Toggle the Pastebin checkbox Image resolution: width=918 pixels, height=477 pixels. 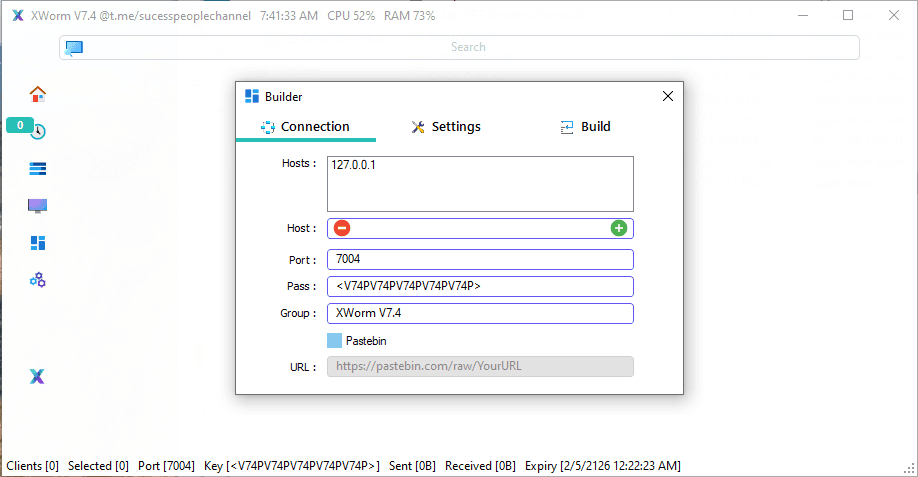334,341
